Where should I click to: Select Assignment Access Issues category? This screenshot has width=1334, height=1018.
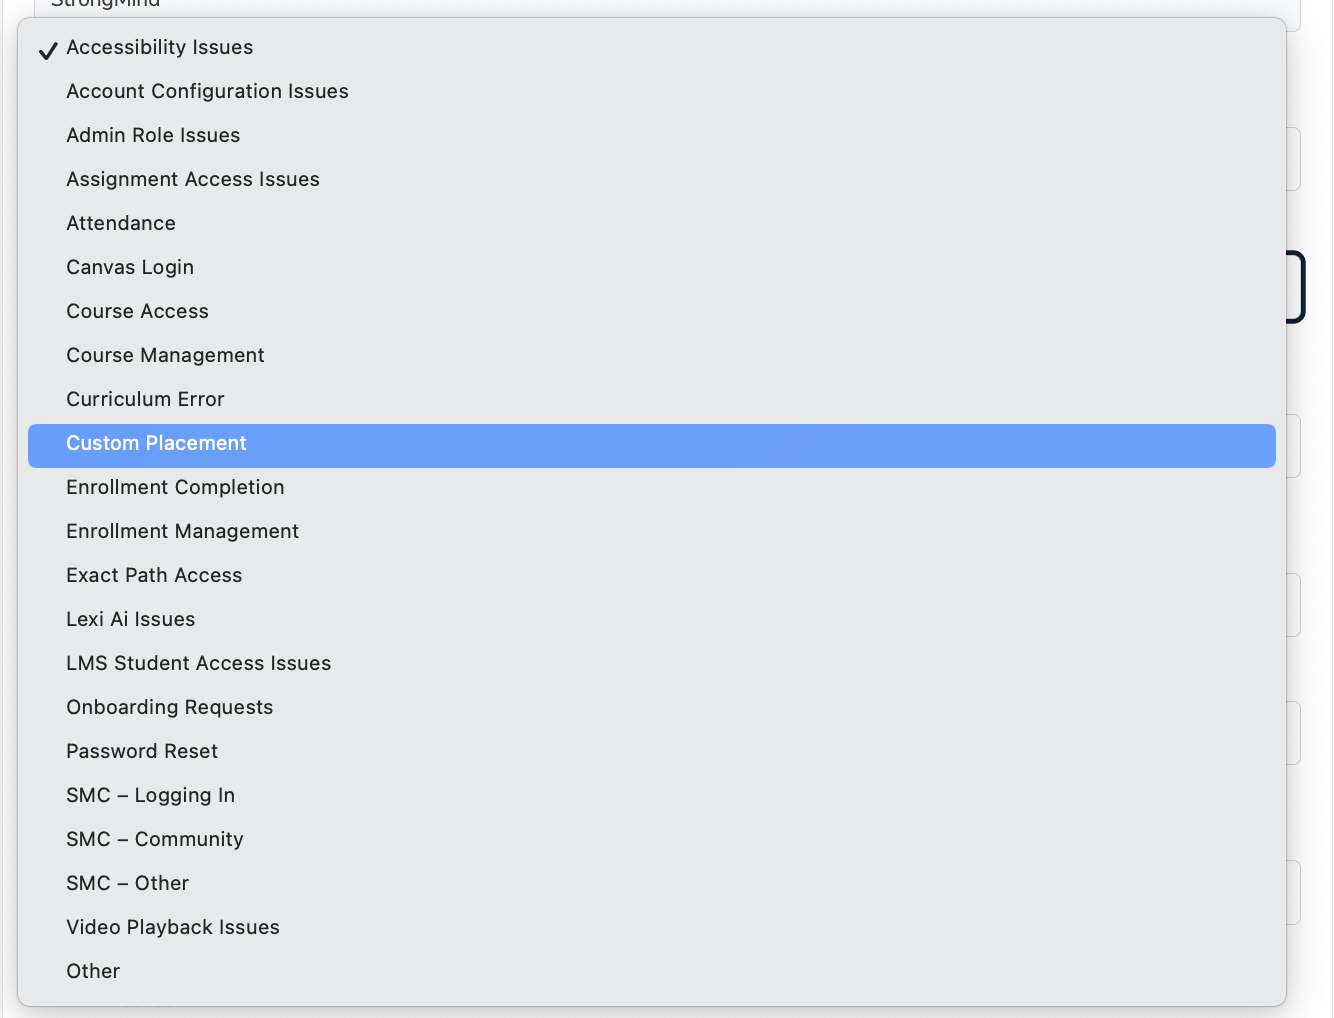(x=193, y=180)
